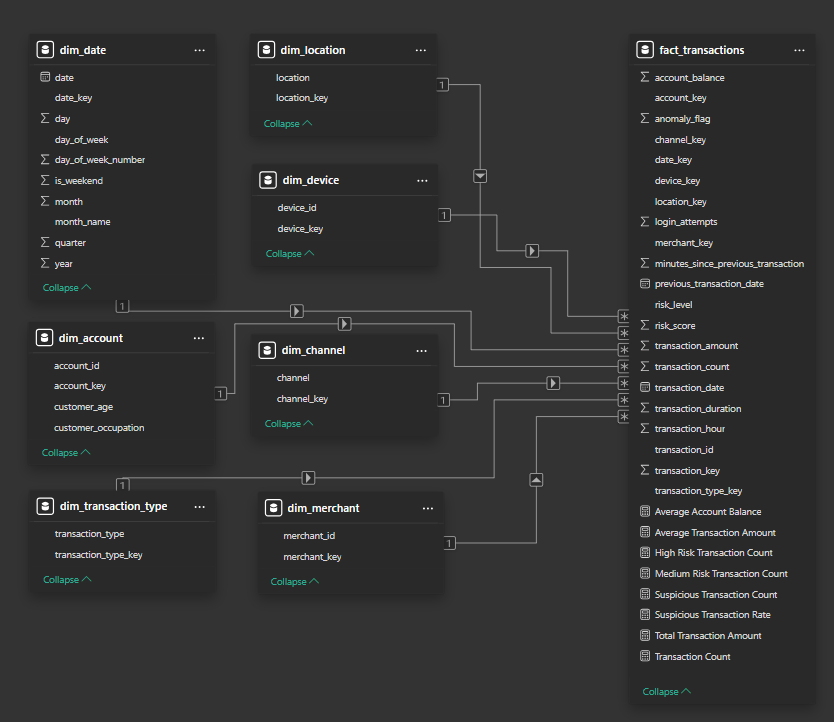Open the dim_date table options menu
Screen dimensions: 834x722
click(x=199, y=50)
